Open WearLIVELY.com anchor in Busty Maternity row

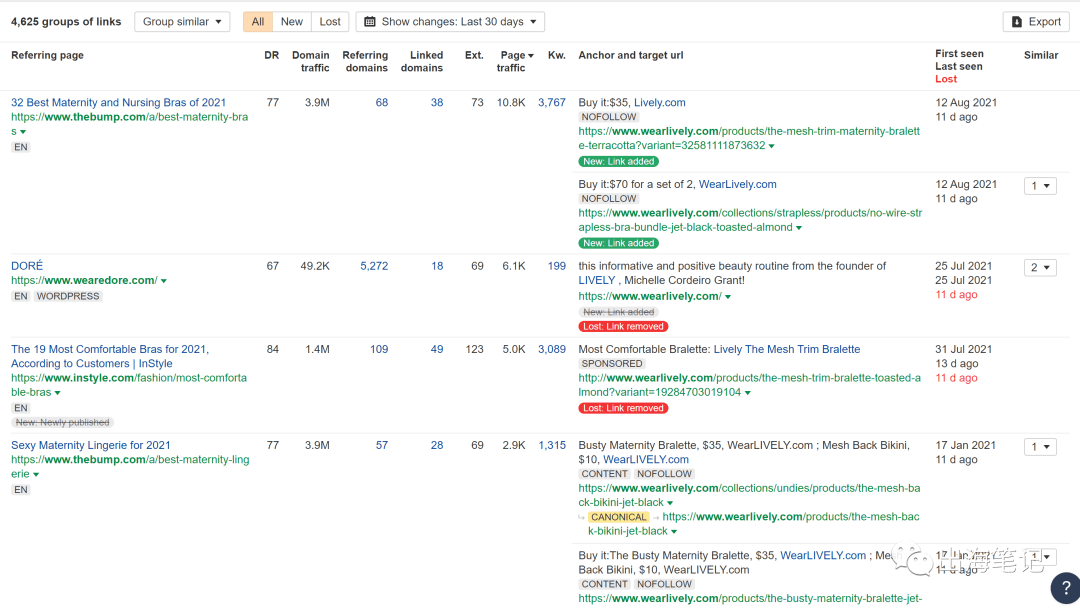pyautogui.click(x=645, y=459)
